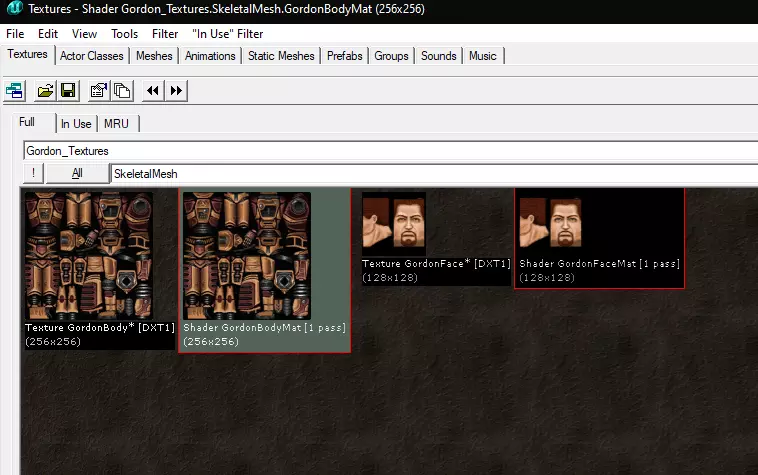
Task: Go to previous group with rewind arrows
Action: click(x=153, y=90)
